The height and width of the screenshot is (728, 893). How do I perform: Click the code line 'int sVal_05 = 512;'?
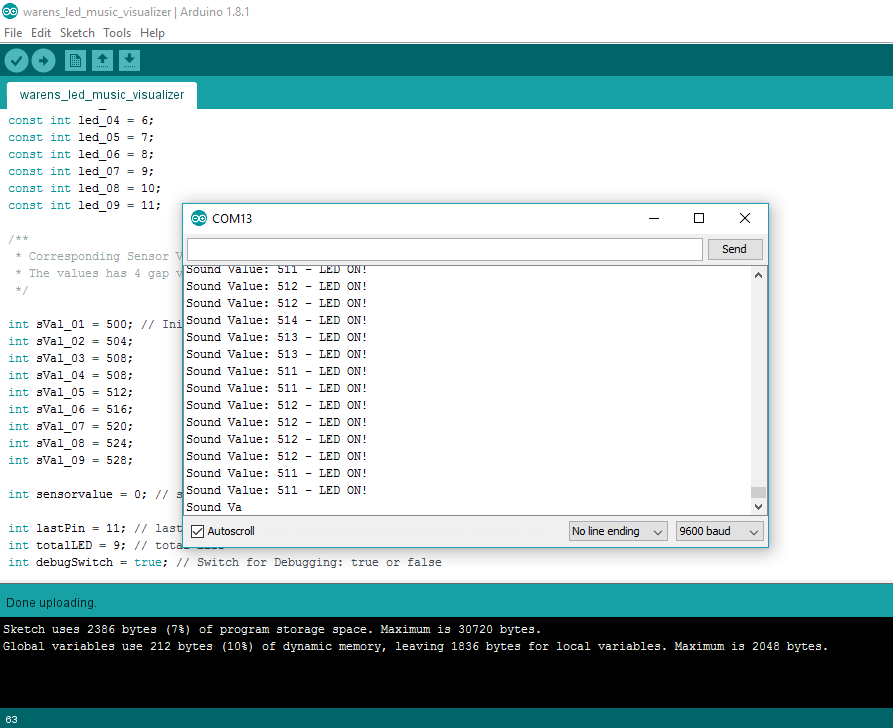70,392
